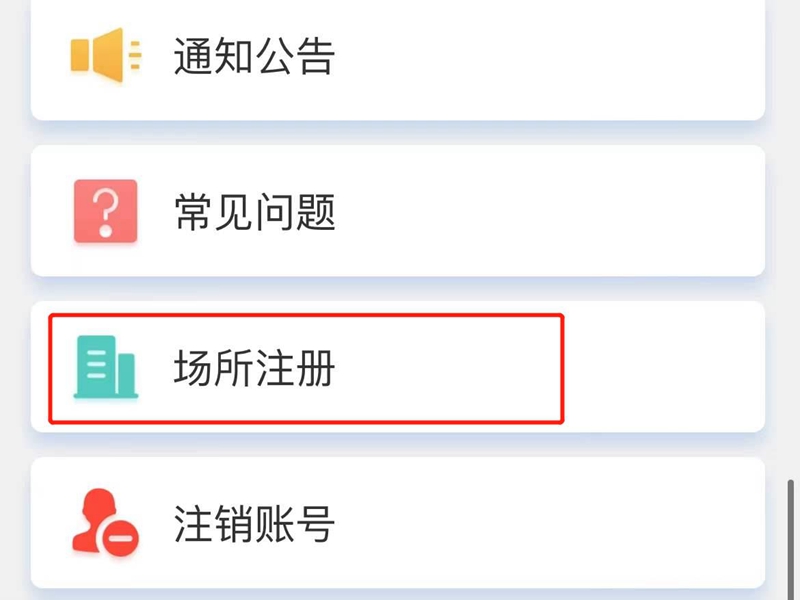Select the 常见问题 text label
This screenshot has width=800, height=600.
254,212
